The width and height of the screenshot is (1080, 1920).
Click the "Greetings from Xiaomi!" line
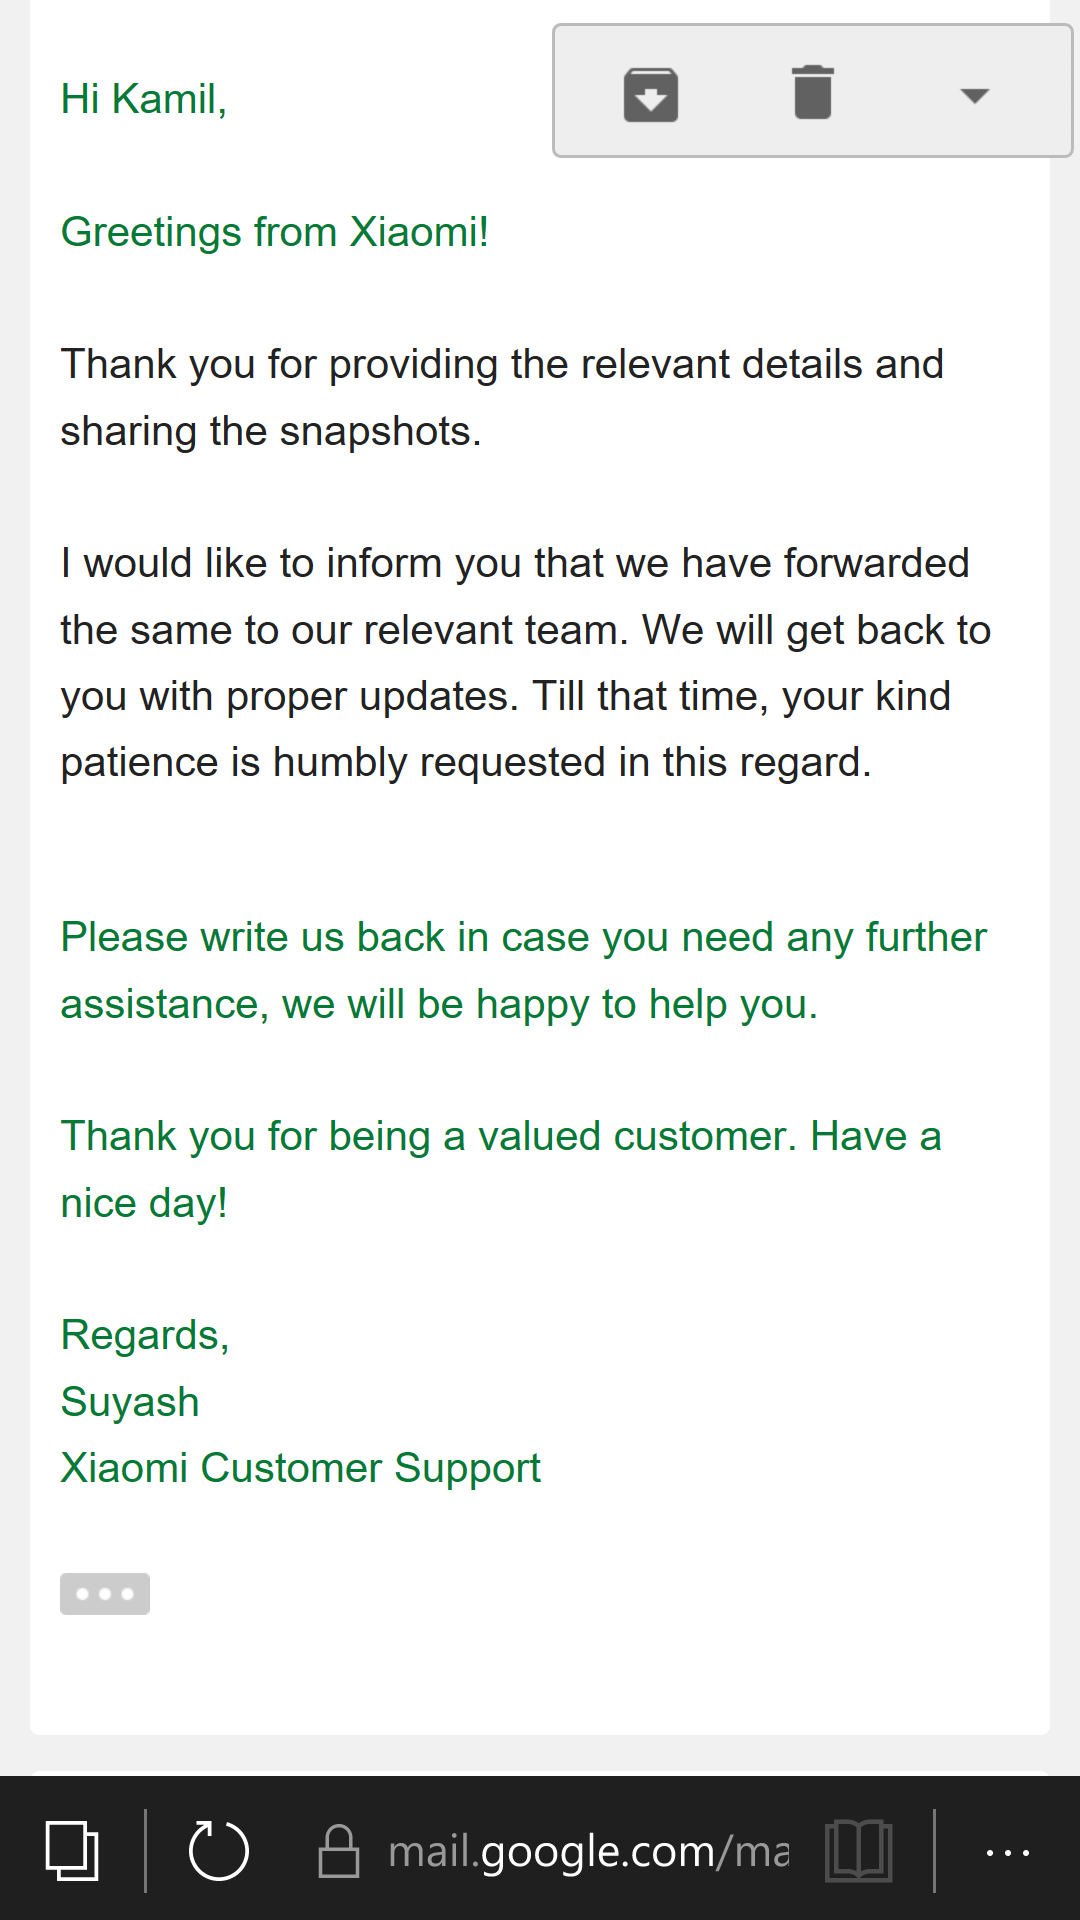point(275,232)
